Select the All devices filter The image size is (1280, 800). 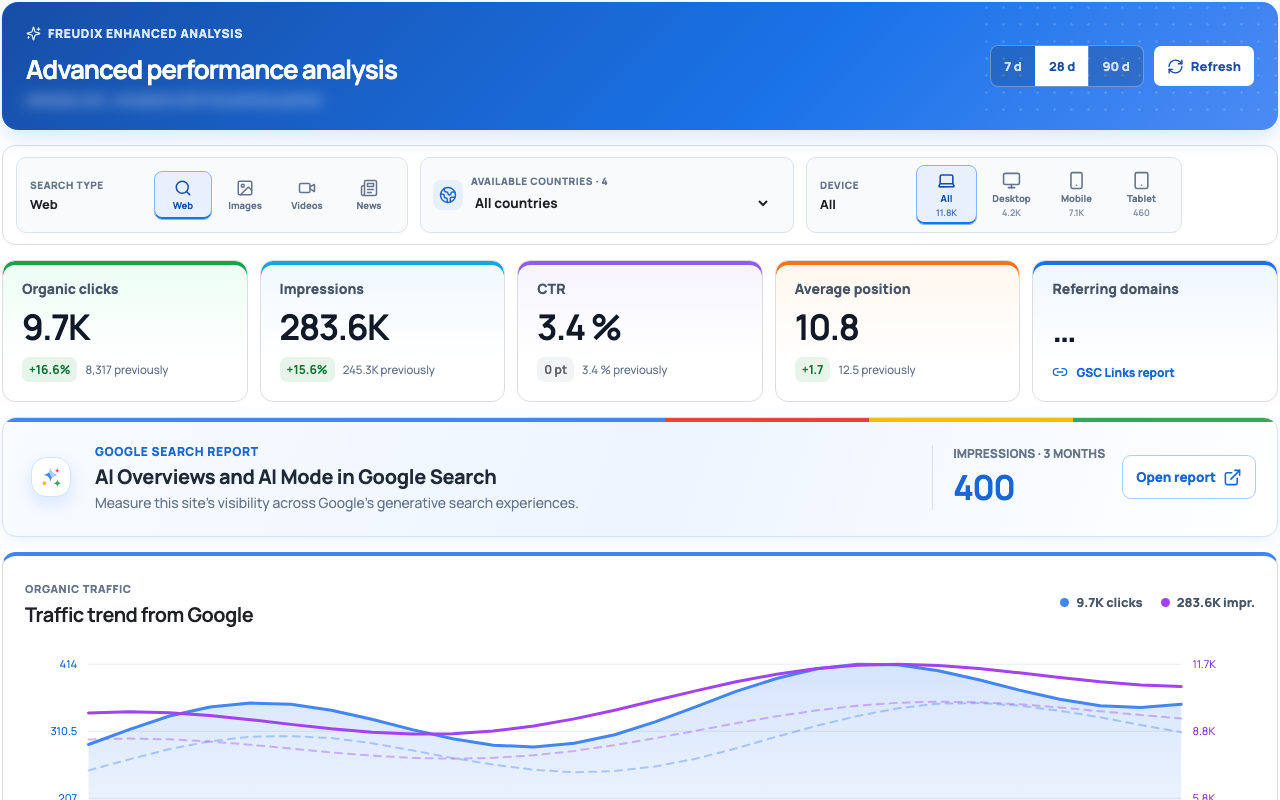pos(946,195)
